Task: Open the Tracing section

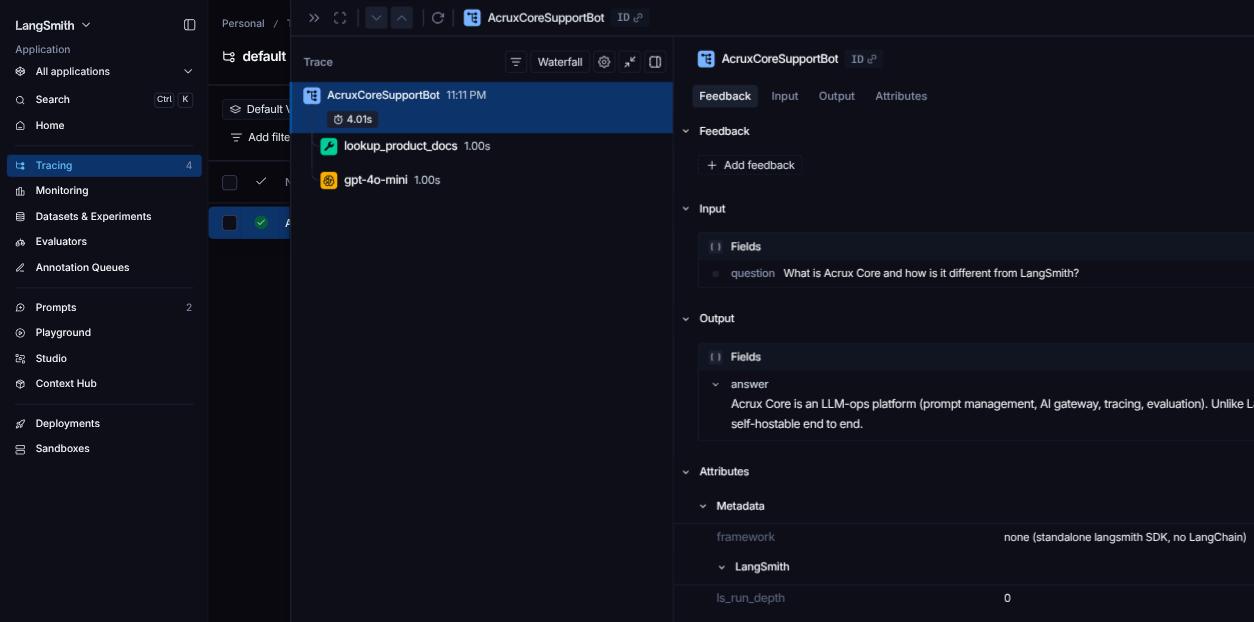Action: point(104,166)
